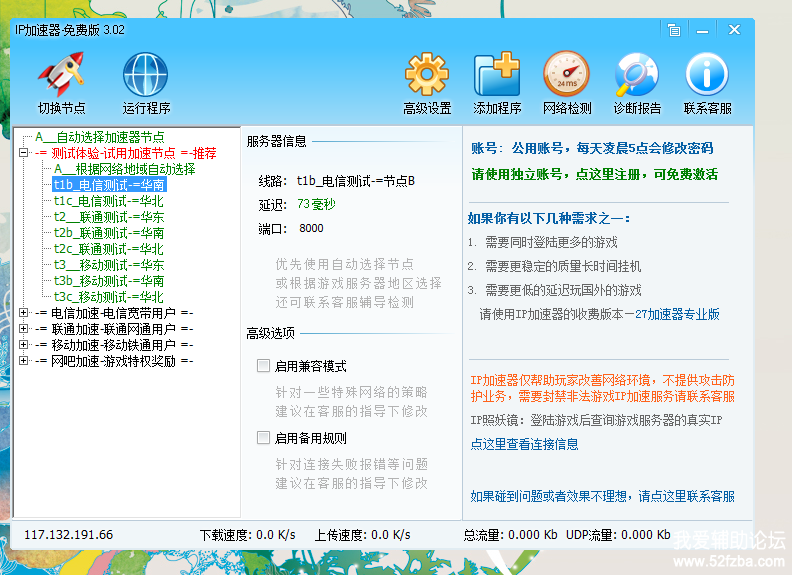Enable 启用备用规则 checkbox
This screenshot has height=575, width=792.
pos(263,438)
